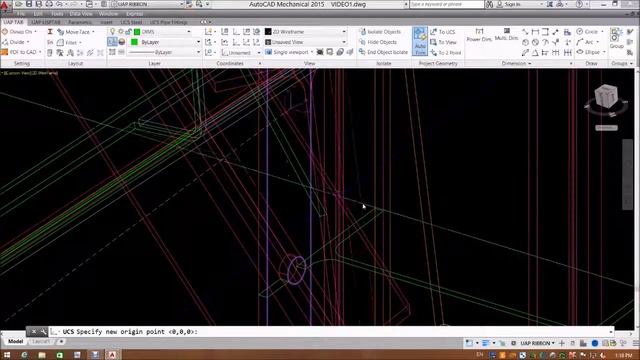The width and height of the screenshot is (640, 360).
Task: Click the Layer Properties icon
Action: tap(112, 42)
